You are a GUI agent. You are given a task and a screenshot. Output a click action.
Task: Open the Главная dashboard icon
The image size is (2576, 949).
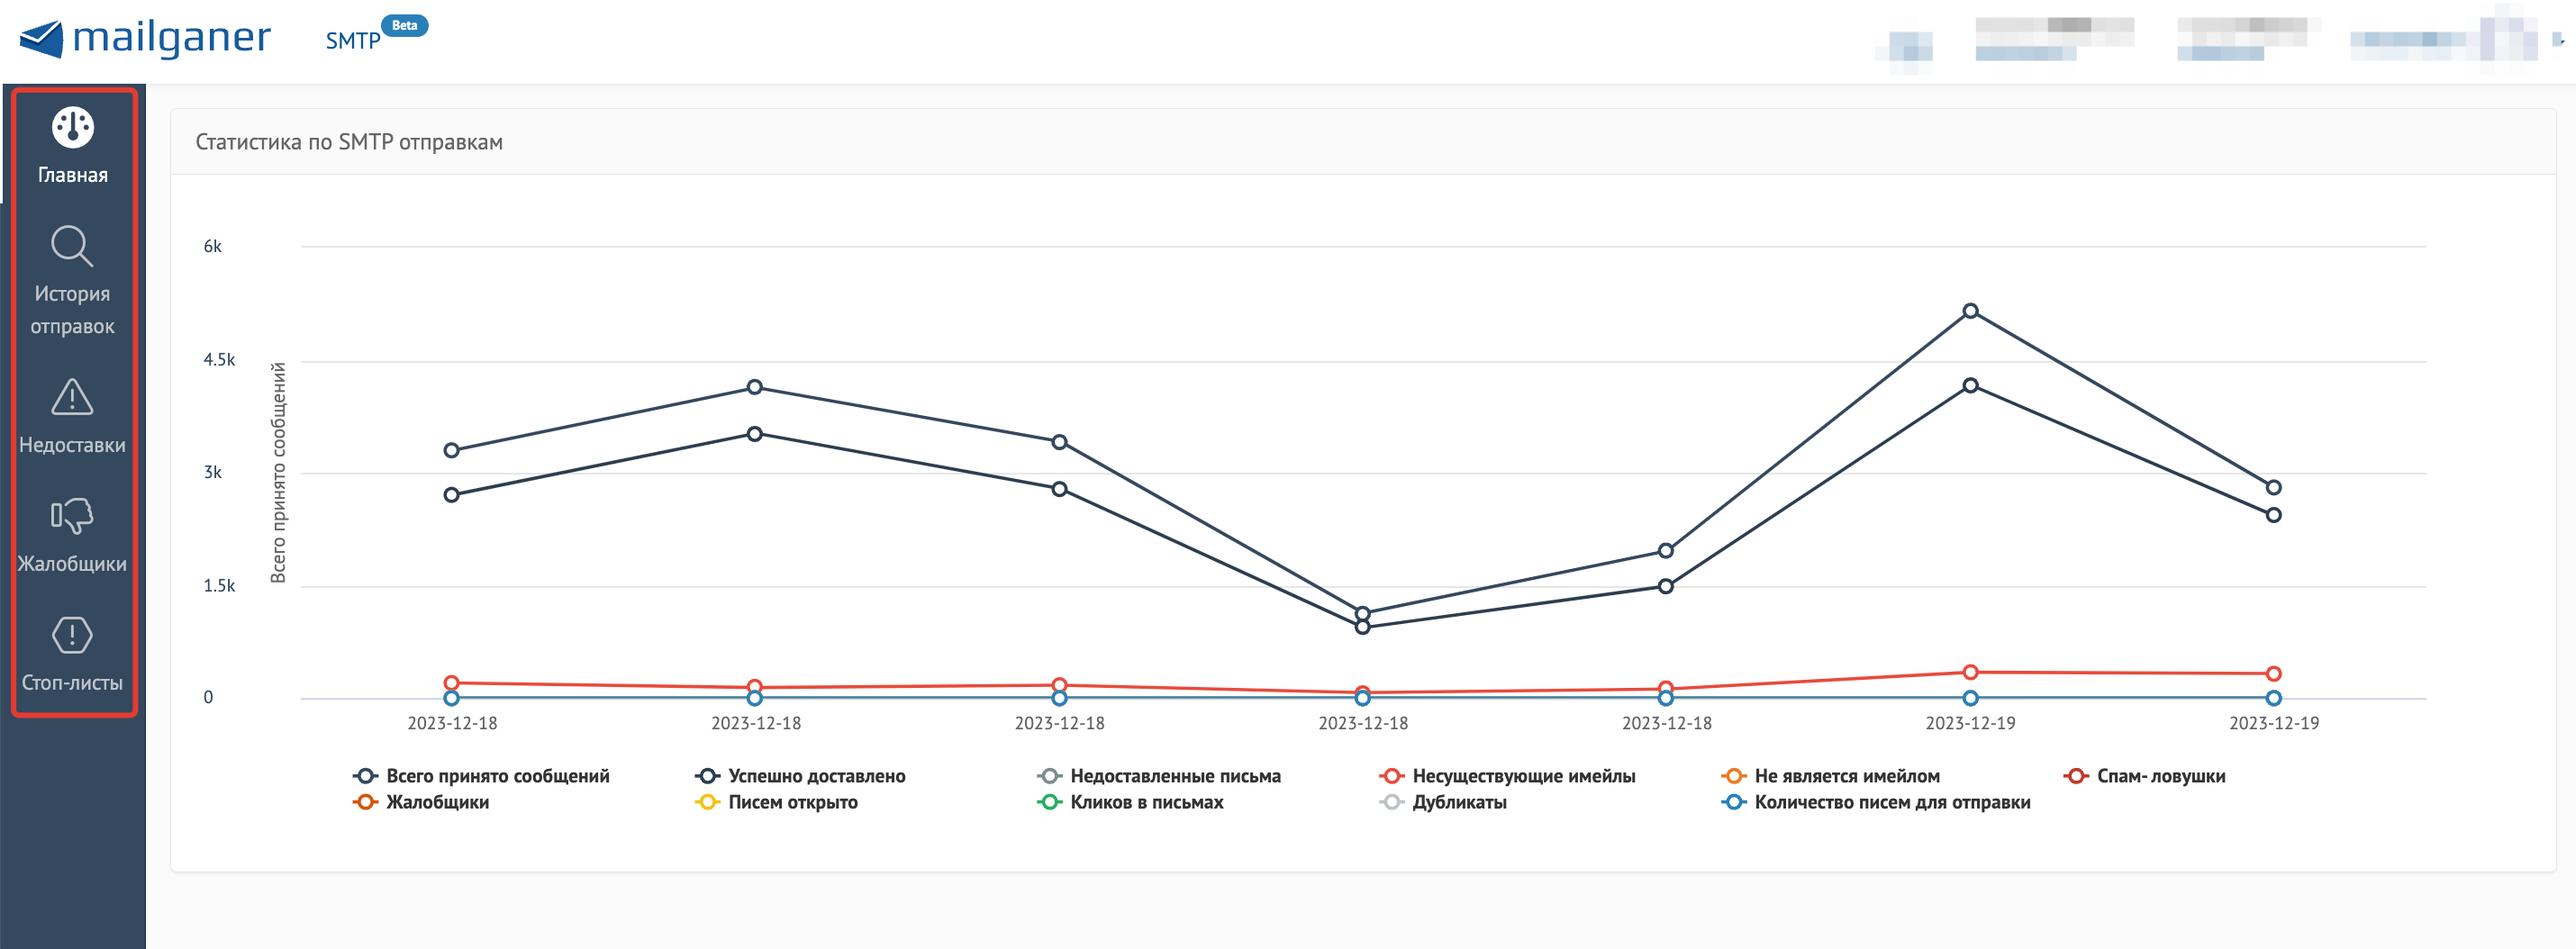tap(72, 127)
